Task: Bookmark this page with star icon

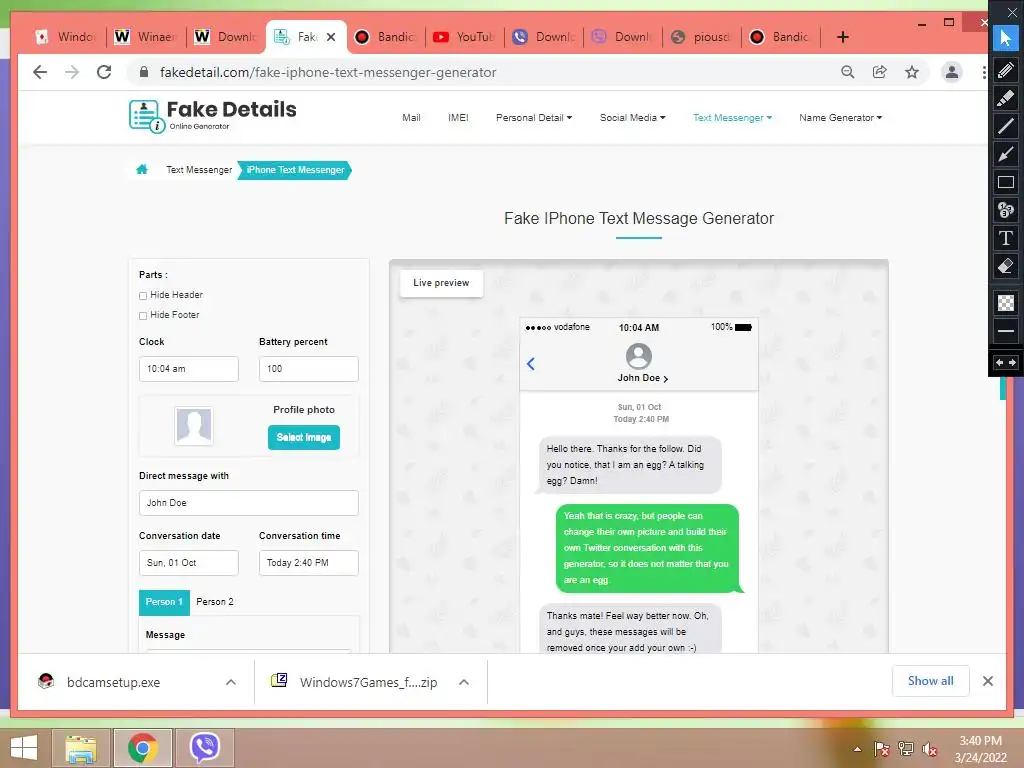Action: pyautogui.click(x=912, y=72)
